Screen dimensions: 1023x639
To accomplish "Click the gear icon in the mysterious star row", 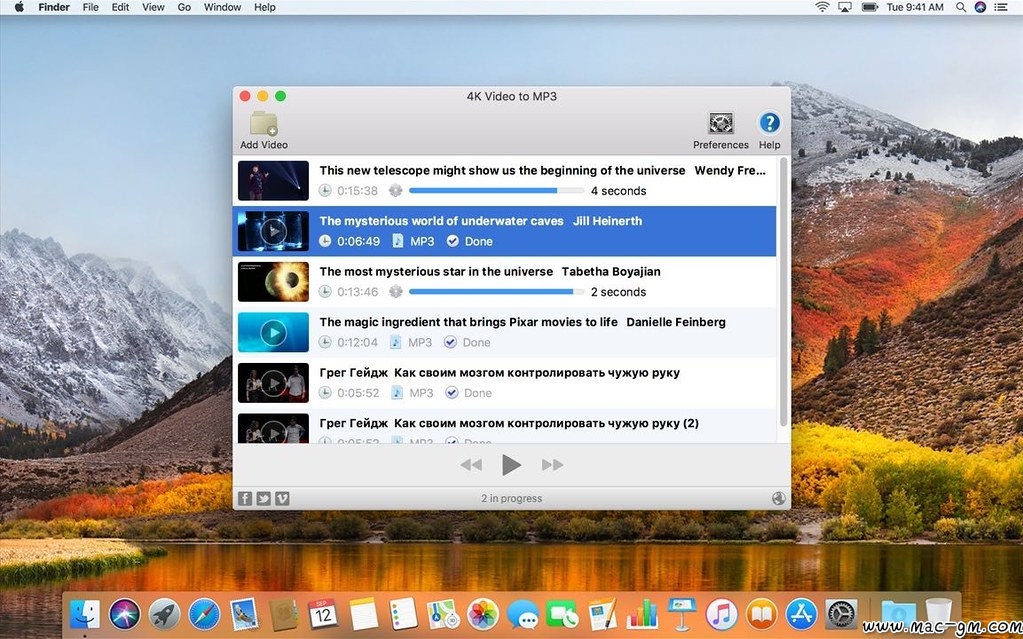I will [x=395, y=292].
